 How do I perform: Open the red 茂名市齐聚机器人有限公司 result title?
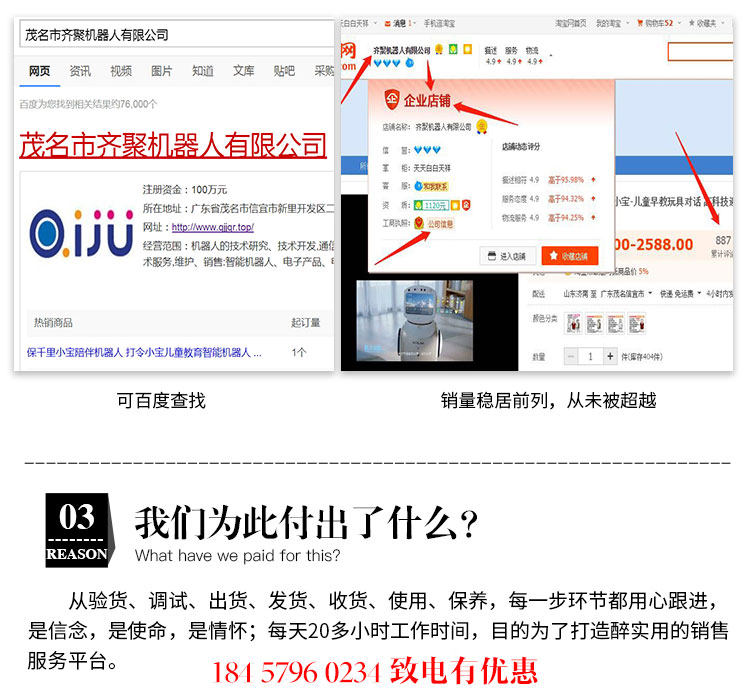click(173, 145)
